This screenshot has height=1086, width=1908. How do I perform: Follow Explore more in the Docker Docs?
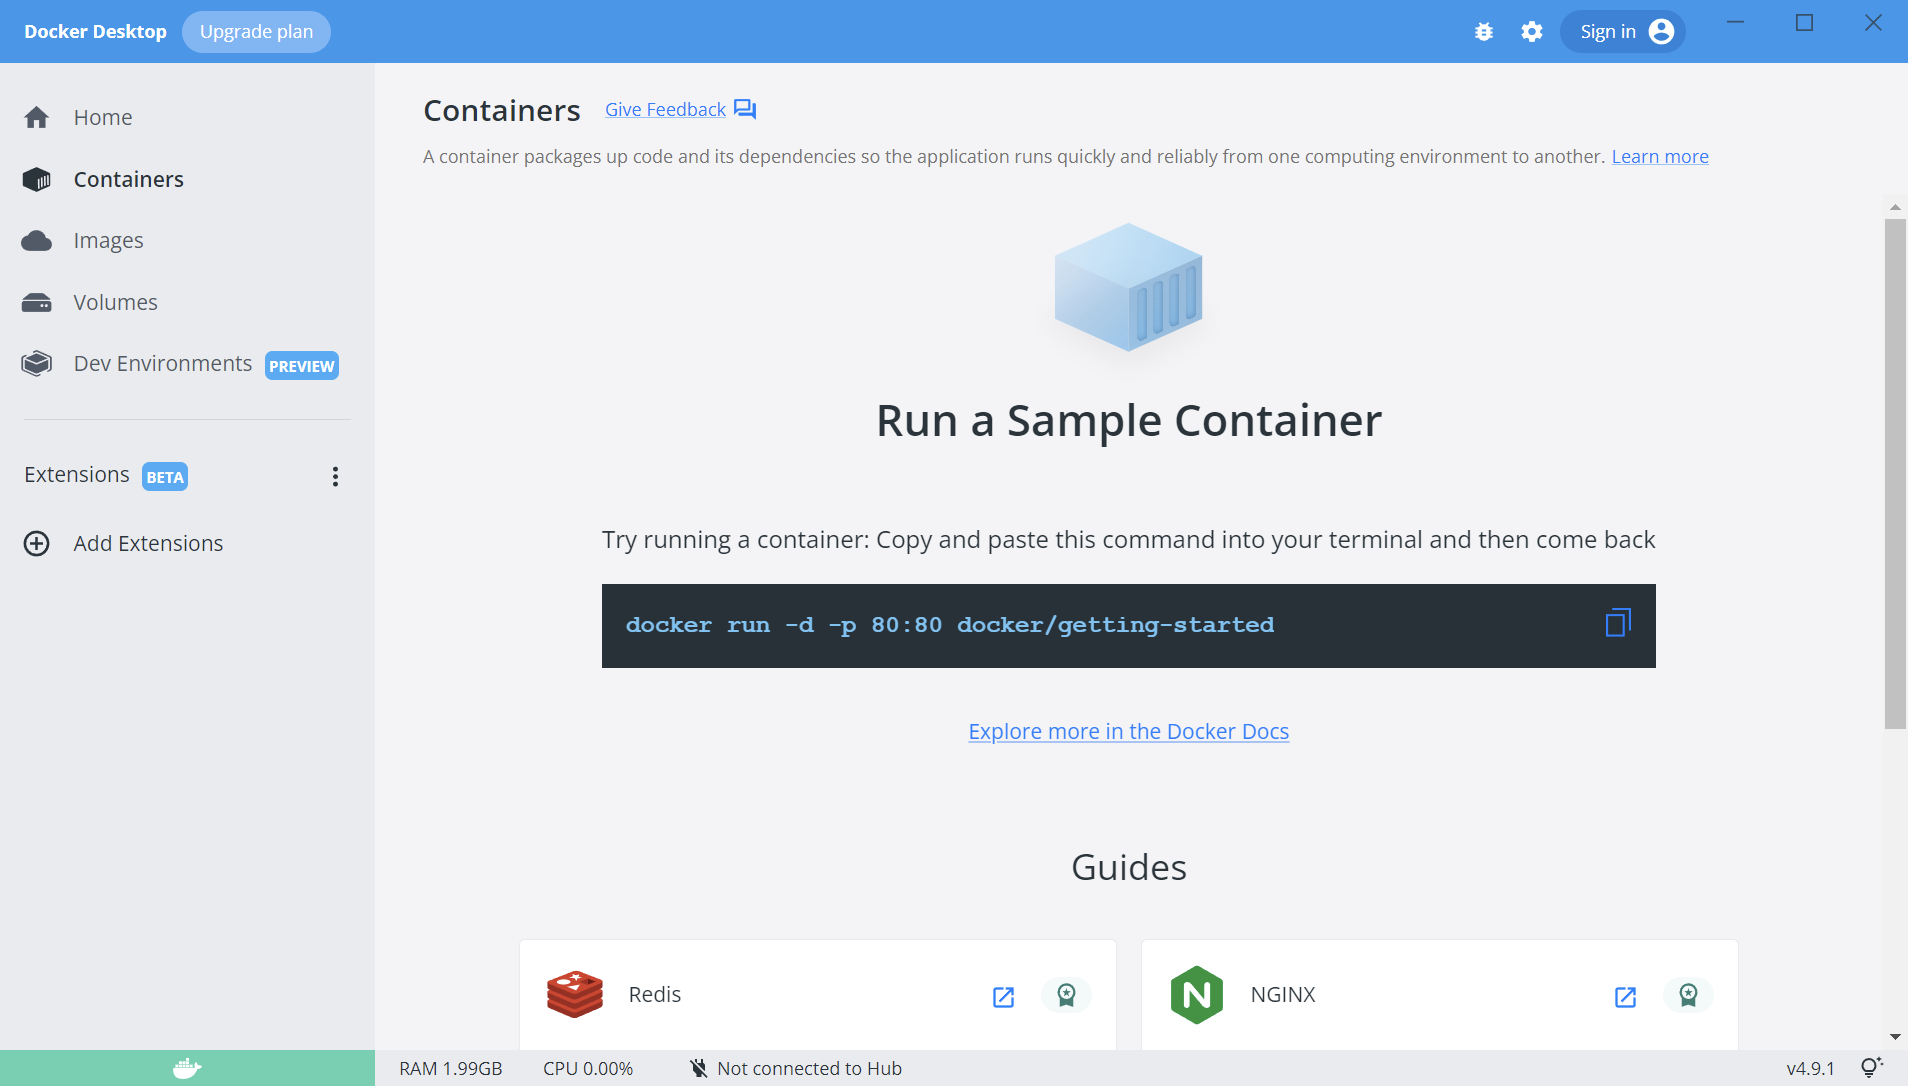[x=1128, y=731]
